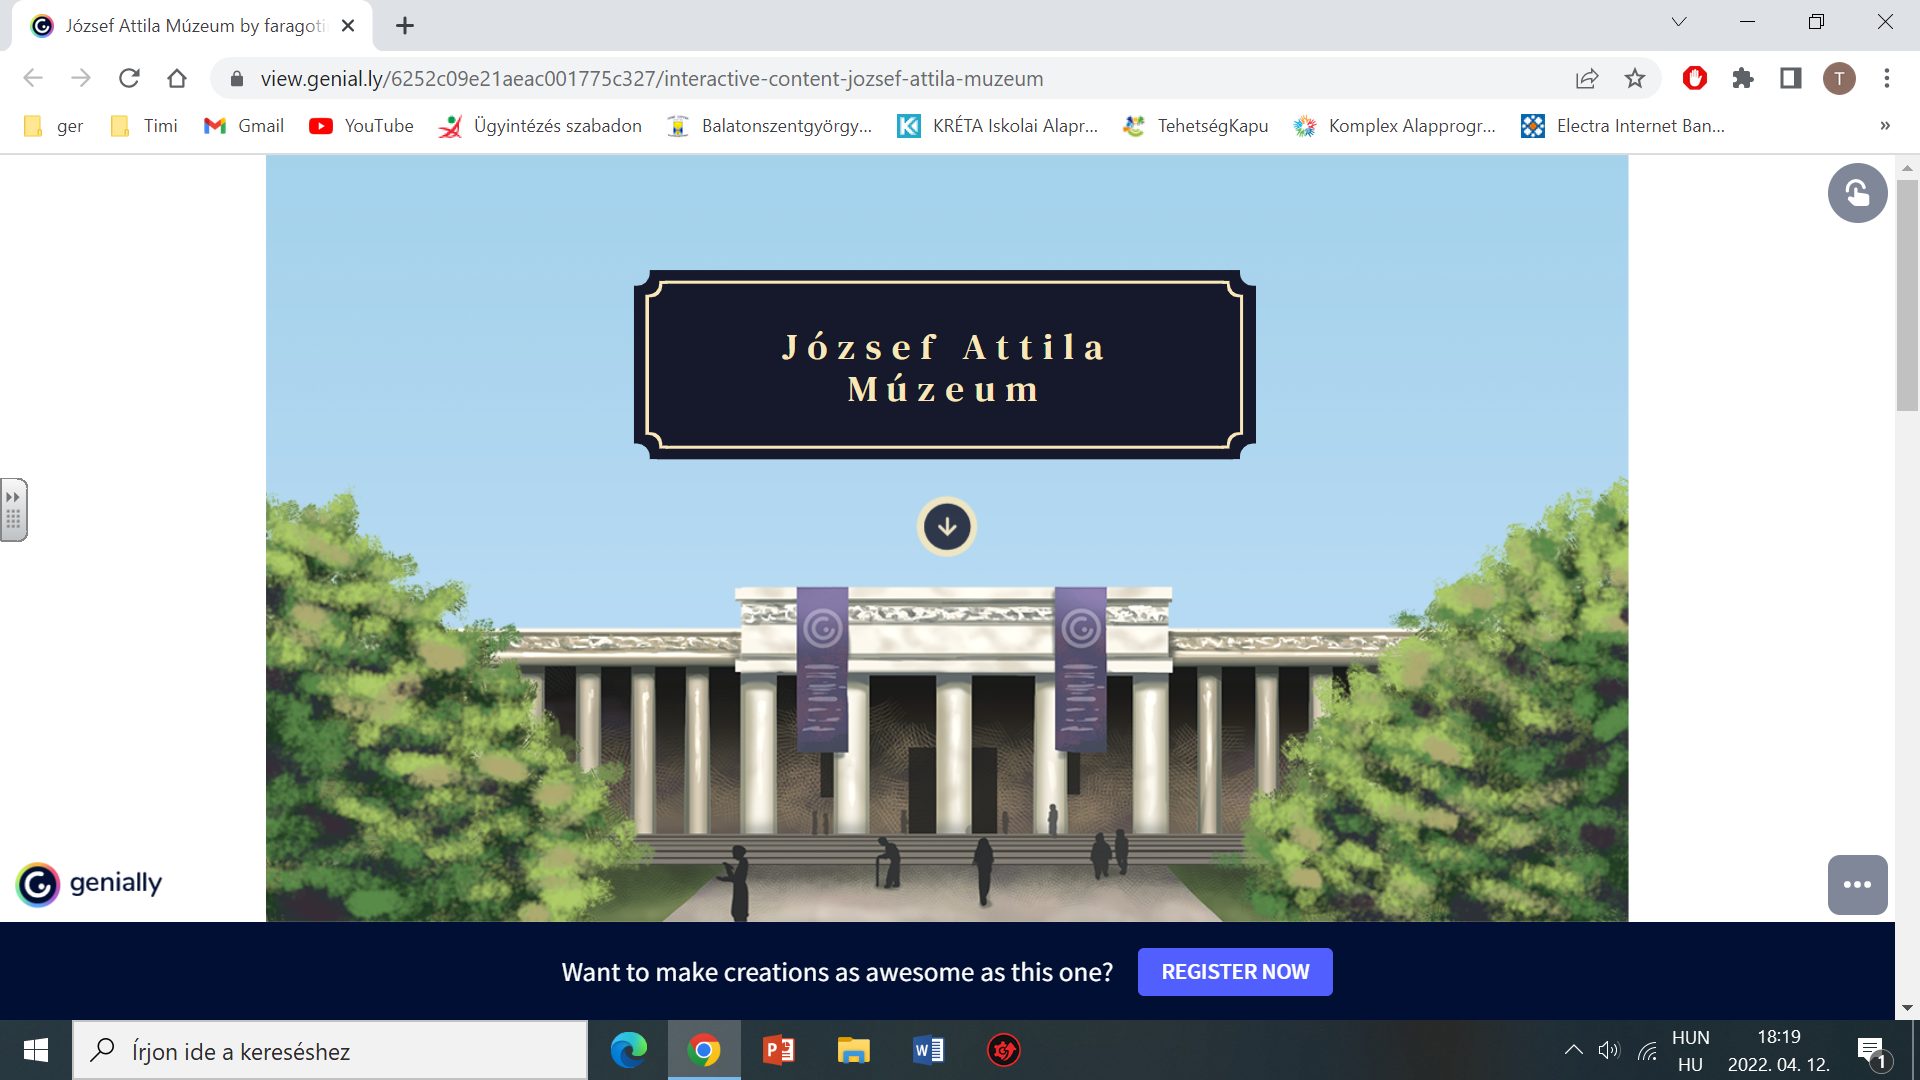Open the Windows Start menu

(x=36, y=1050)
